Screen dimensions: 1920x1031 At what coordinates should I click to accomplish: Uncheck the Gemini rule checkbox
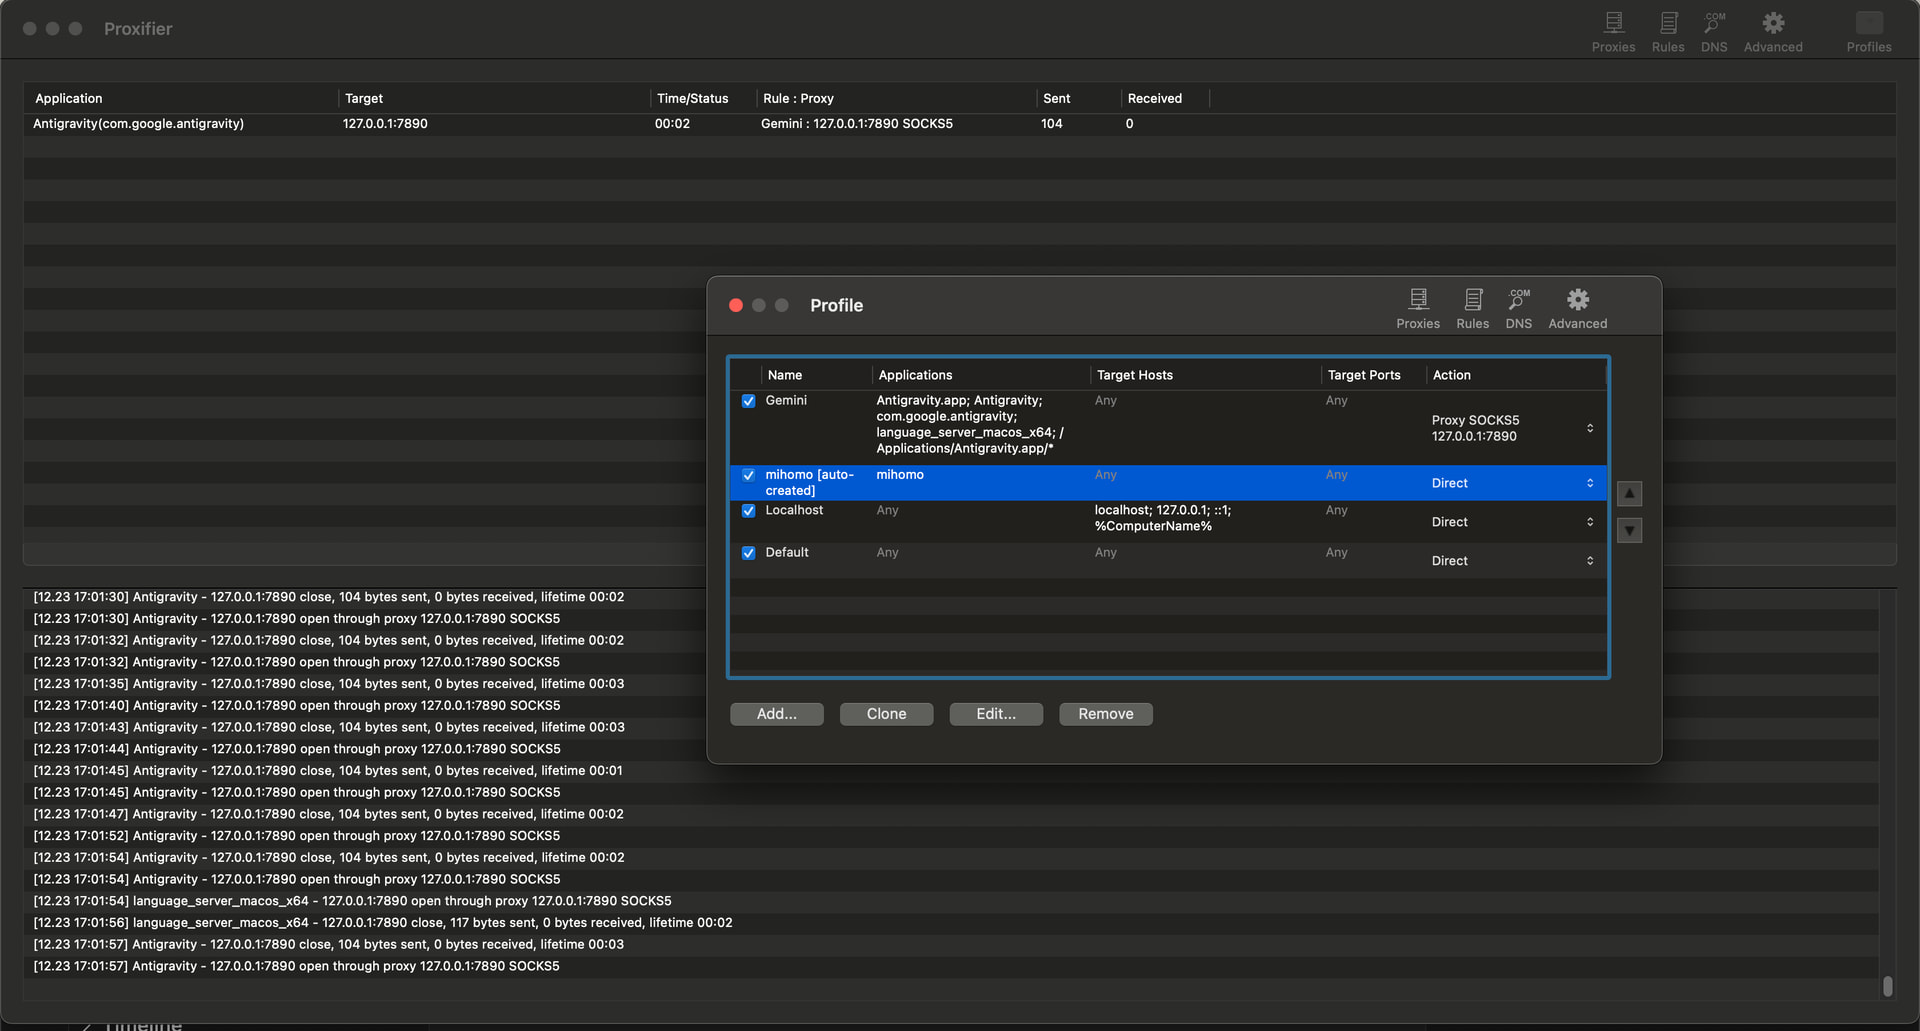(748, 401)
